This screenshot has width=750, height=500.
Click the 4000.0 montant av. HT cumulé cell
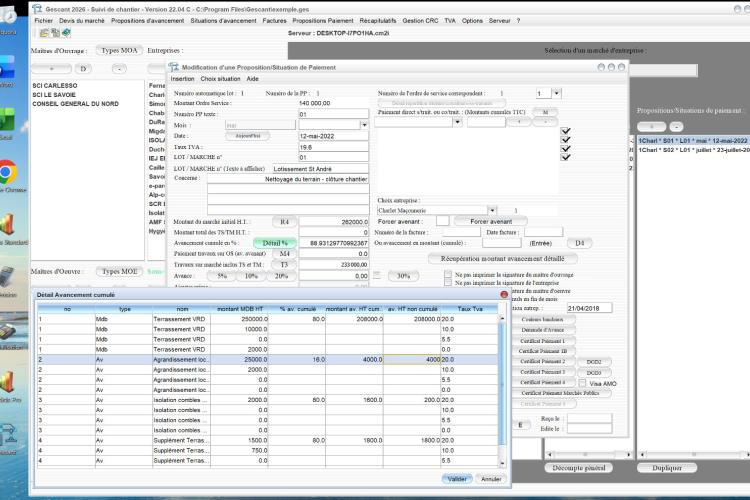pyautogui.click(x=354, y=359)
